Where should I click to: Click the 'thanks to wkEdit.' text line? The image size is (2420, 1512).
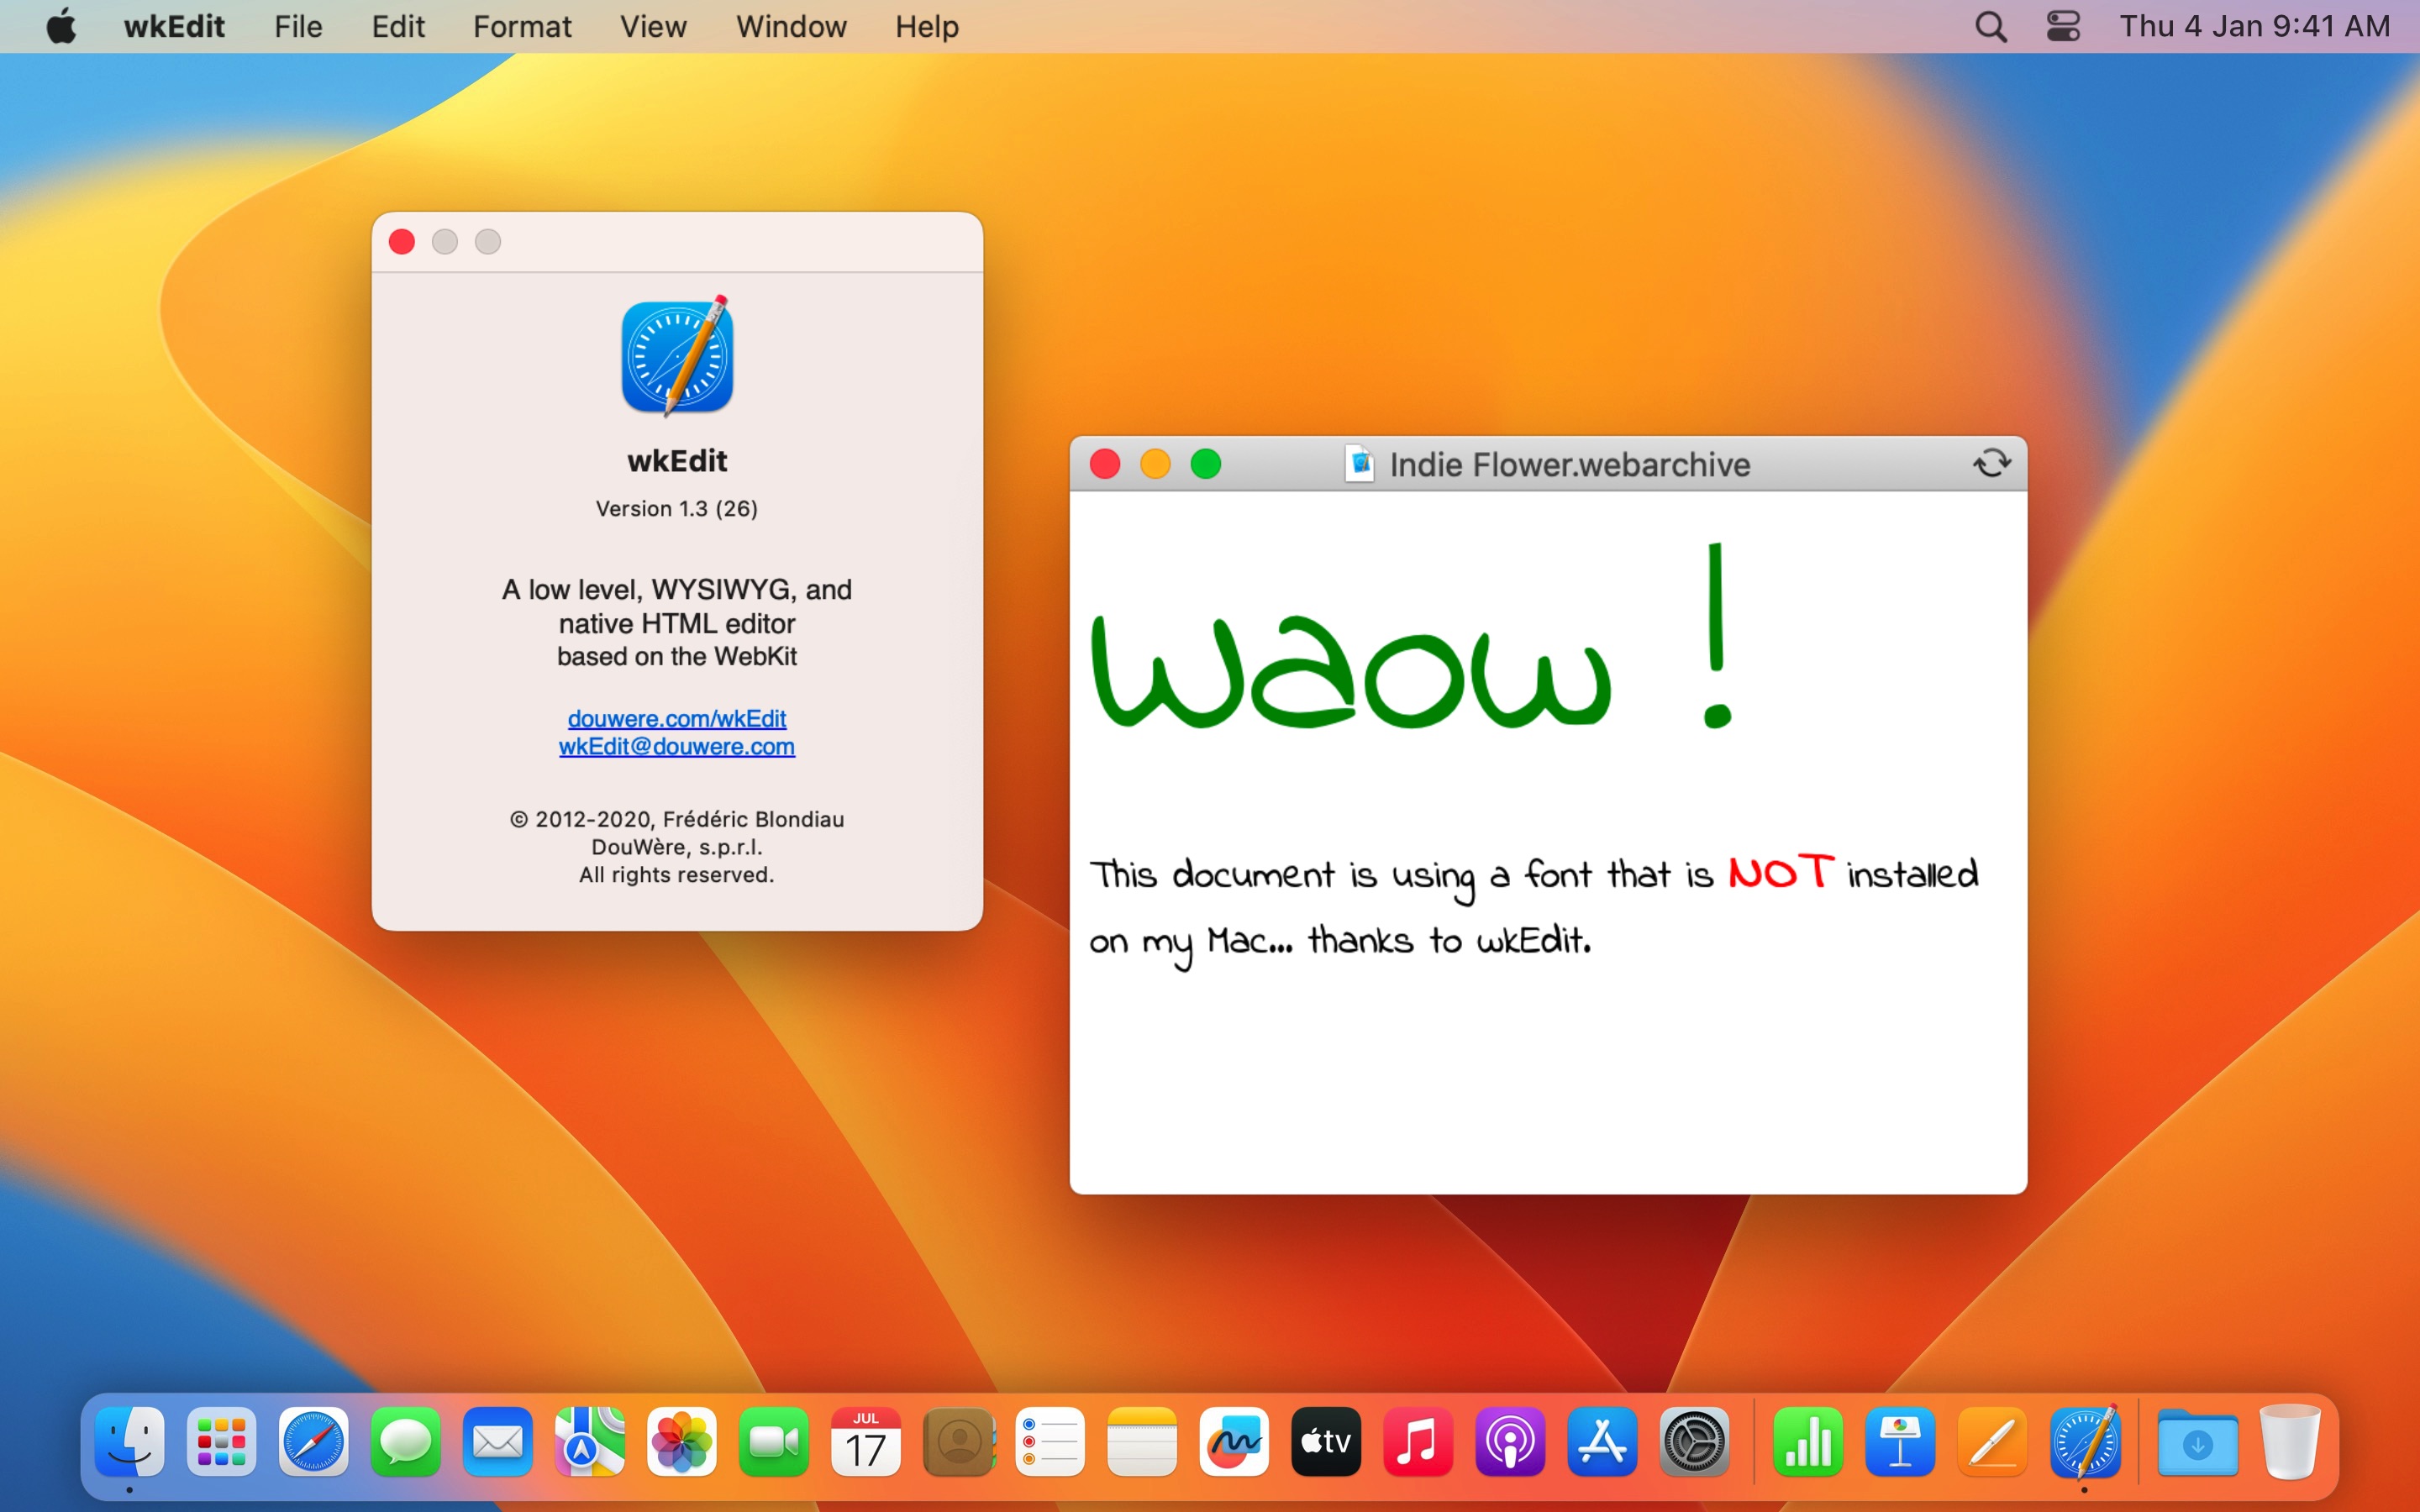(1449, 941)
